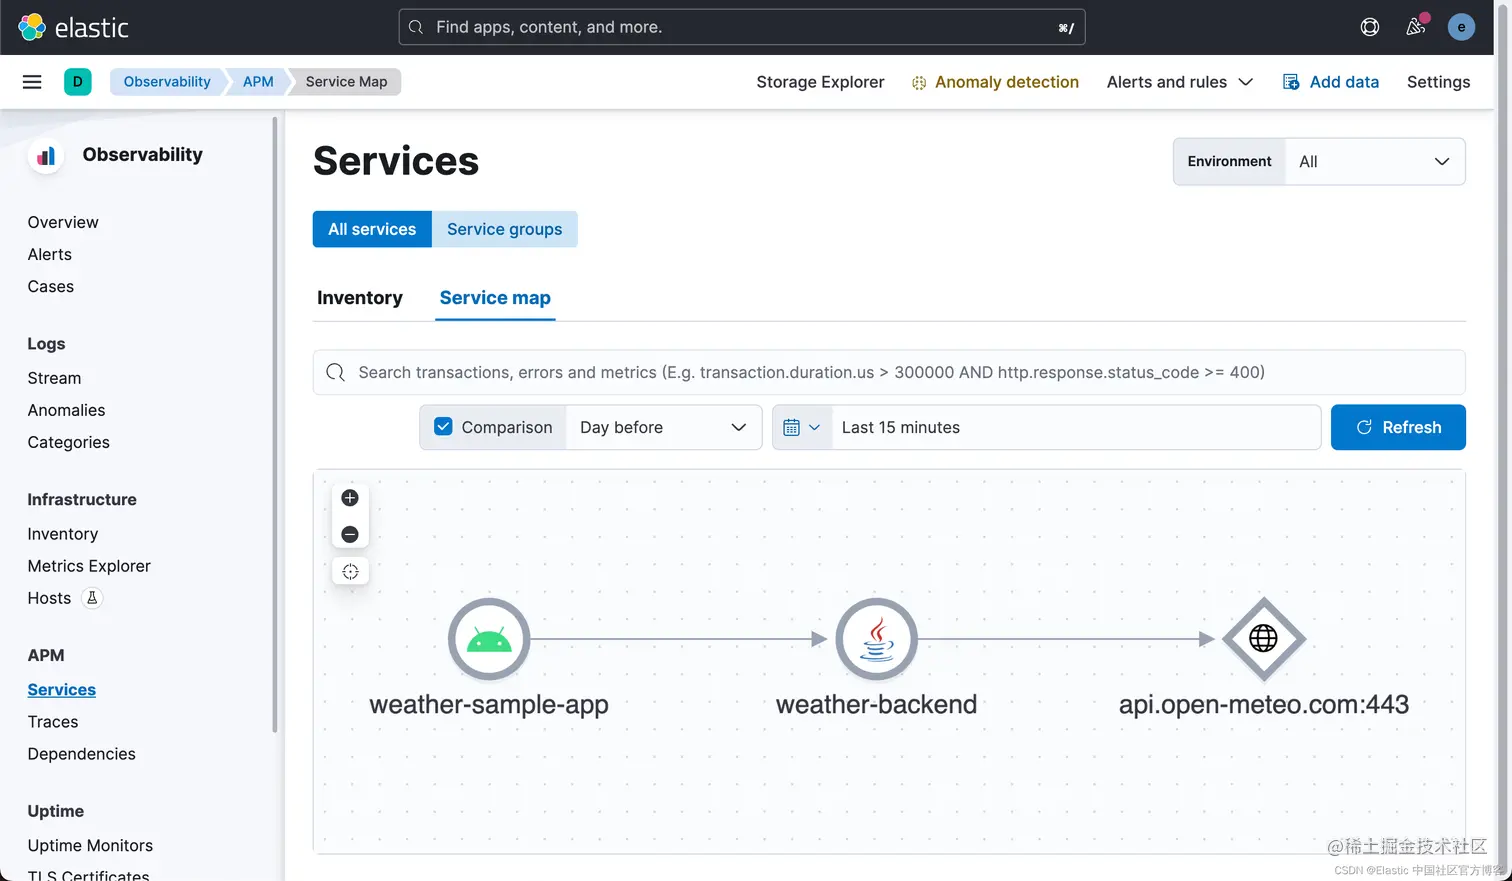The width and height of the screenshot is (1512, 881).
Task: Click the Service Map breadcrumb
Action: tap(346, 82)
